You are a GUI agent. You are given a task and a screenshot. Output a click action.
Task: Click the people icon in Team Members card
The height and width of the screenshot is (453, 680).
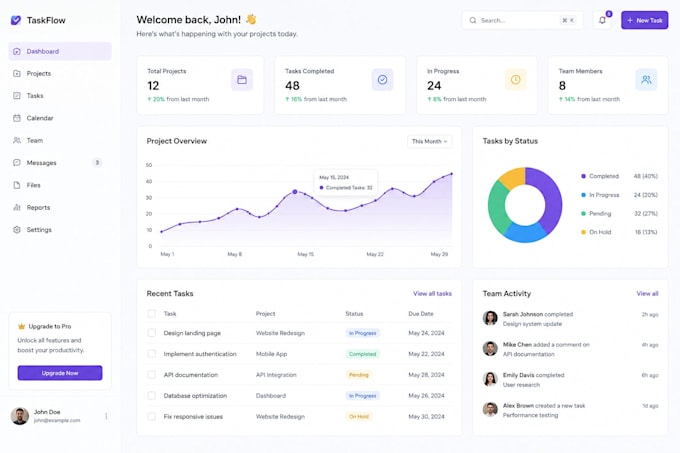[646, 80]
